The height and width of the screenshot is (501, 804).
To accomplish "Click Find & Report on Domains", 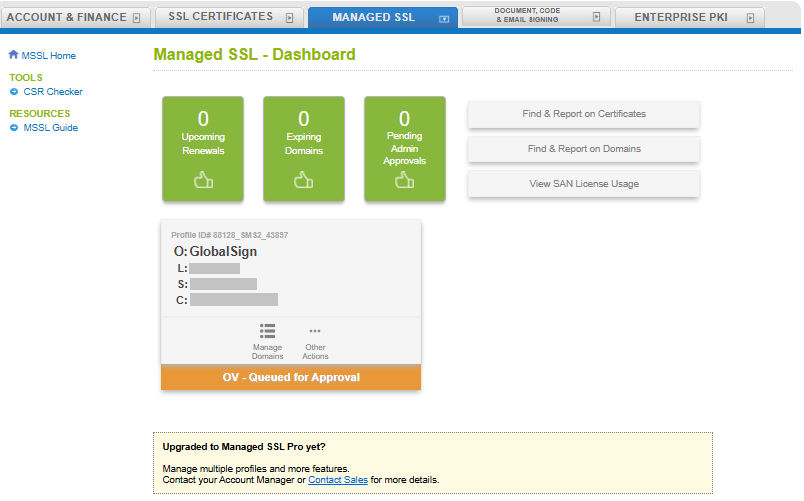I will [x=584, y=149].
